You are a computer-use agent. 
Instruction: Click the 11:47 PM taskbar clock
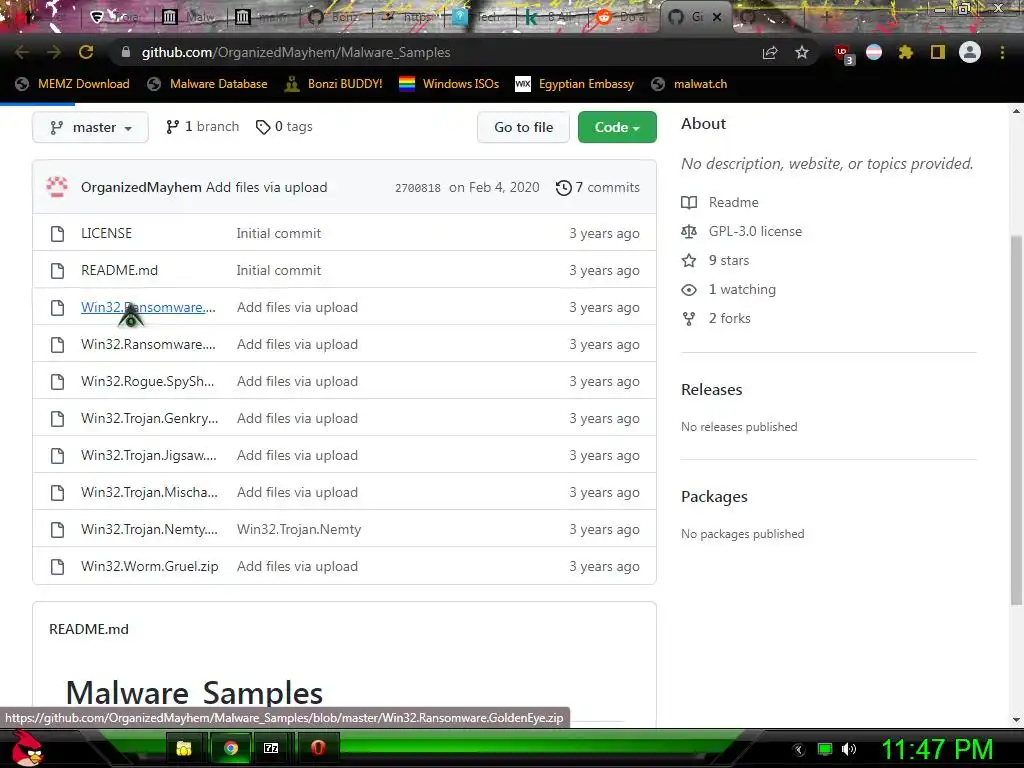click(x=937, y=749)
